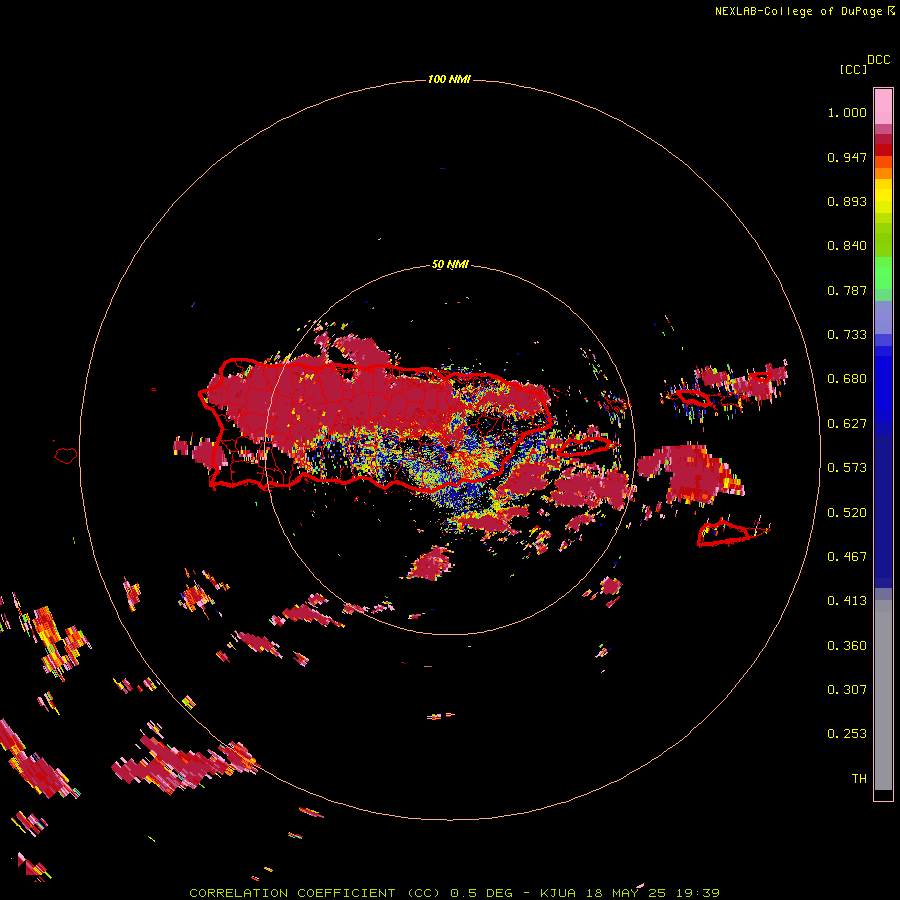Select the 0.627 scale value

847,424
